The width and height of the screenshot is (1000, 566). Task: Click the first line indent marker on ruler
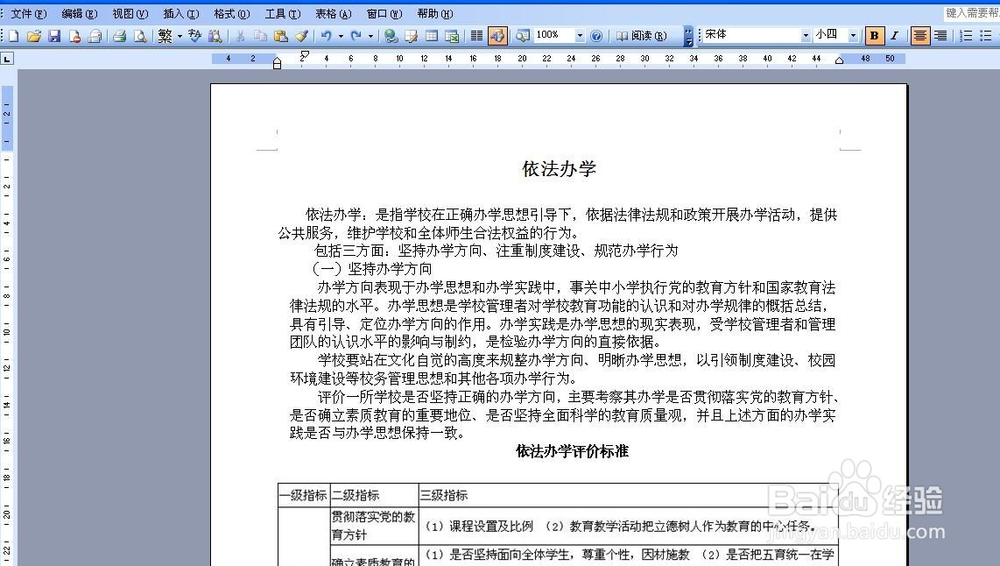pyautogui.click(x=304, y=55)
